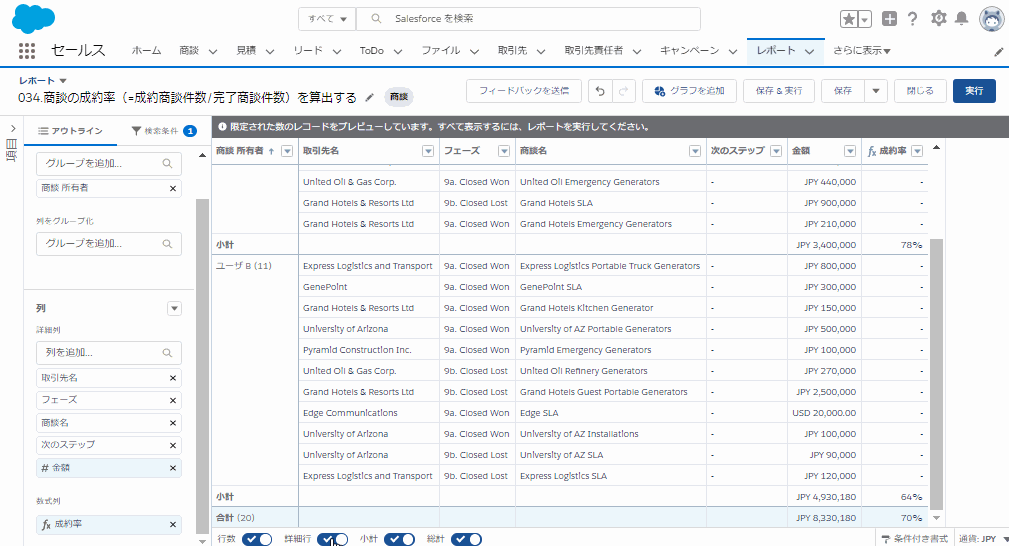Click the 保存 button
Image resolution: width=1009 pixels, height=546 pixels.
pos(843,91)
